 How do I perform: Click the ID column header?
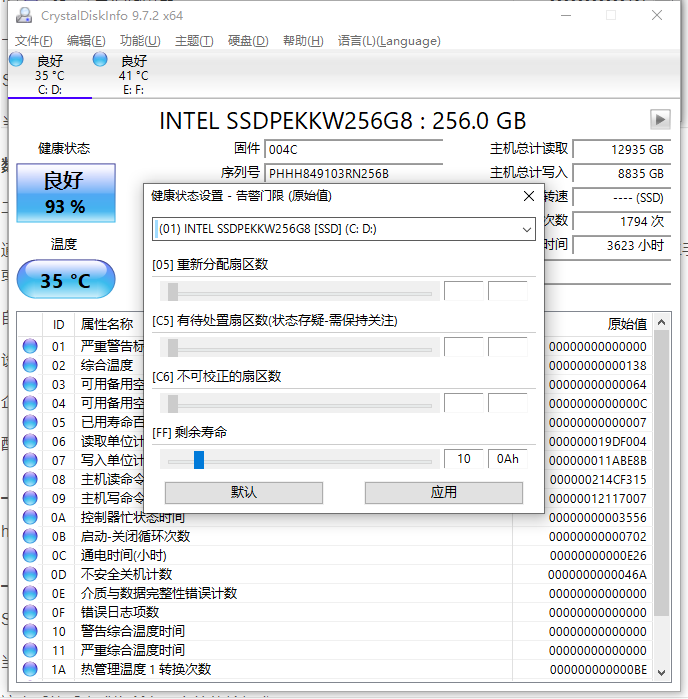(x=58, y=324)
